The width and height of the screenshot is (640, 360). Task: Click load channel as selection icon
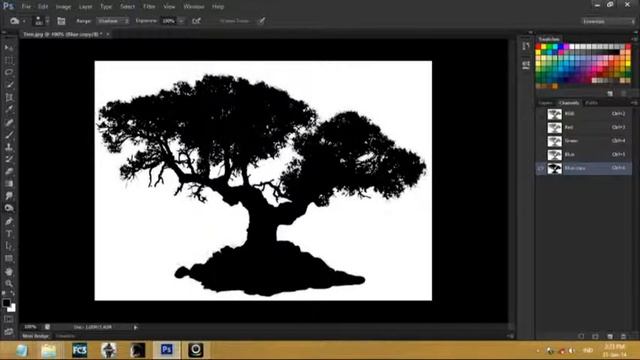point(581,336)
